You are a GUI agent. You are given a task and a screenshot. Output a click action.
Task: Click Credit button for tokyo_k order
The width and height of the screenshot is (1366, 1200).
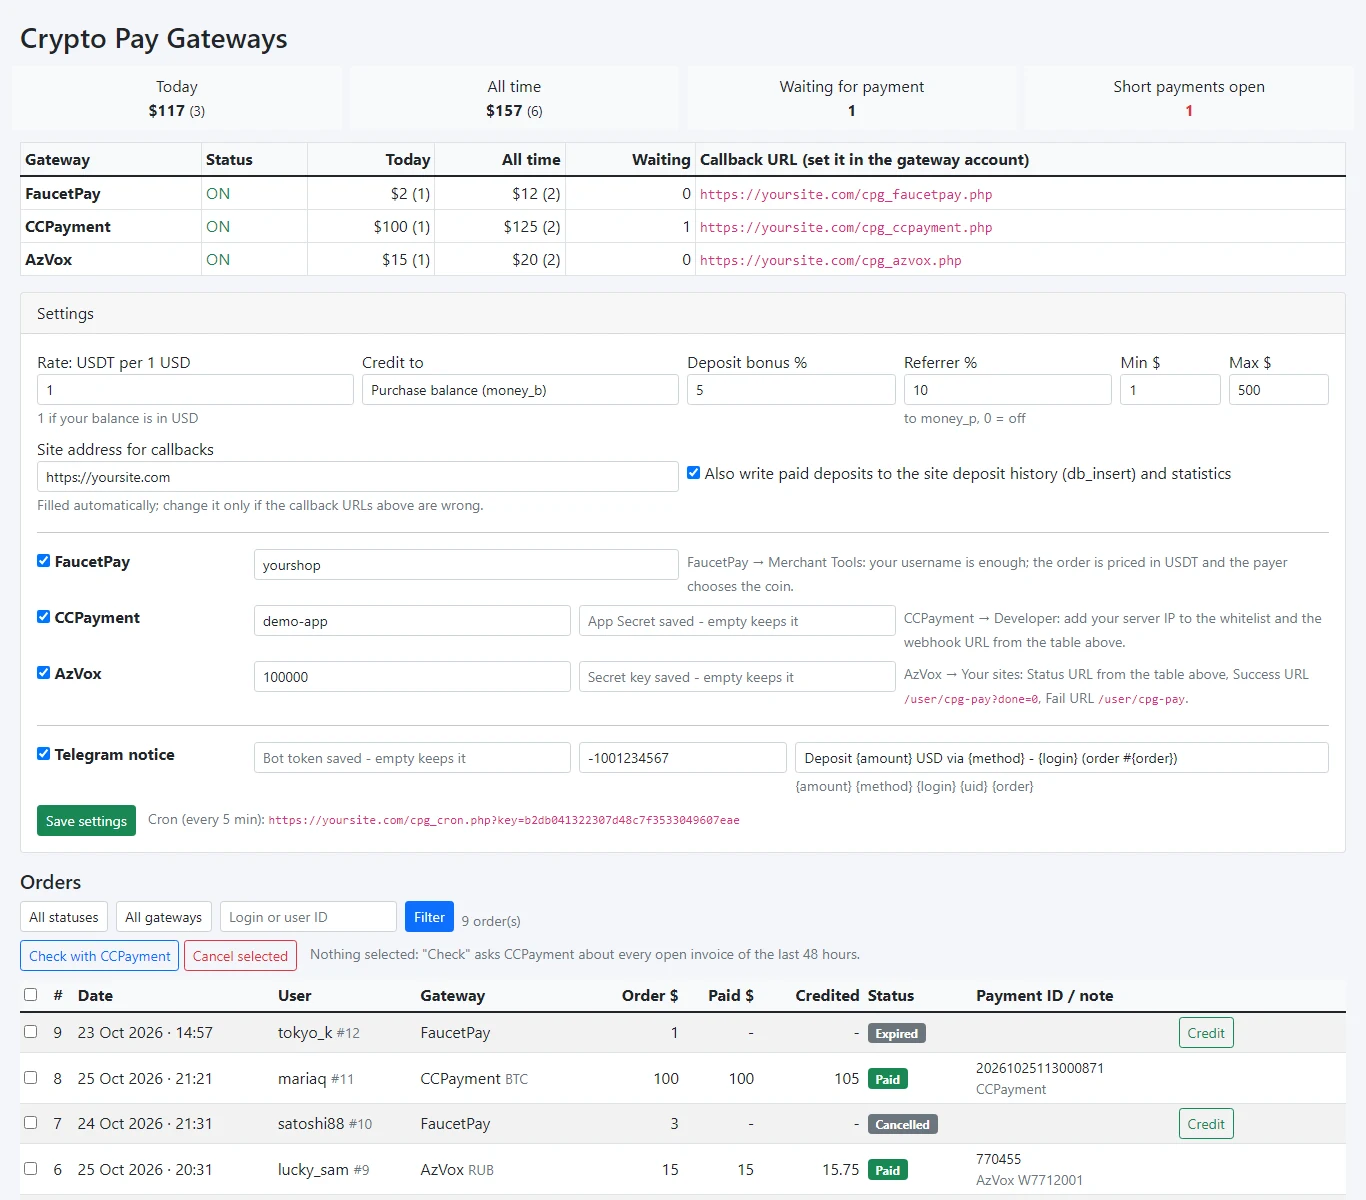[x=1206, y=1033]
